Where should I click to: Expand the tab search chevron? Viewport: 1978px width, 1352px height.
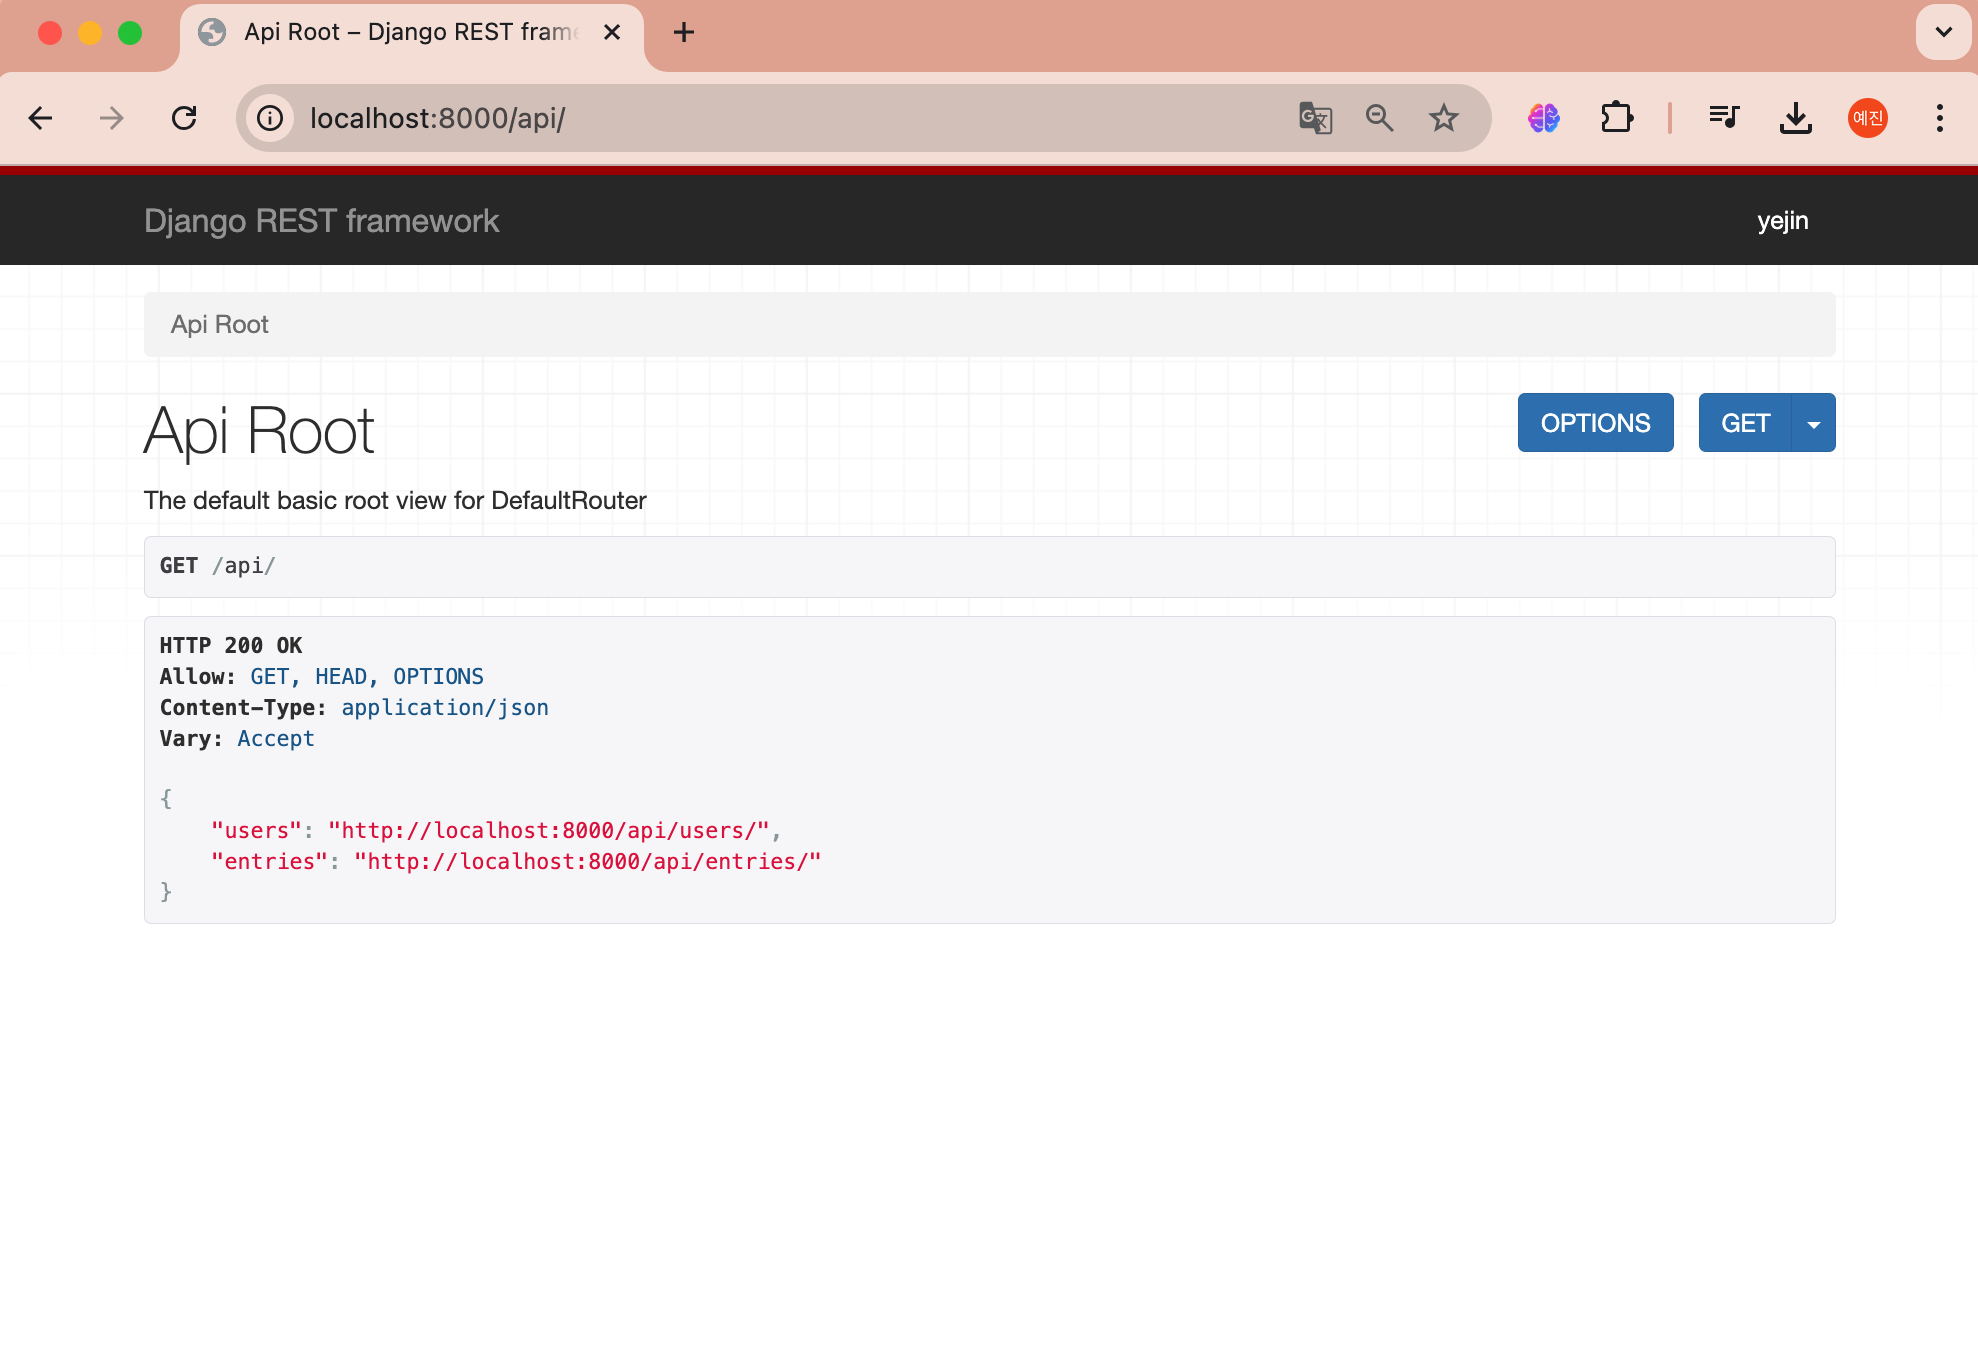tap(1943, 32)
